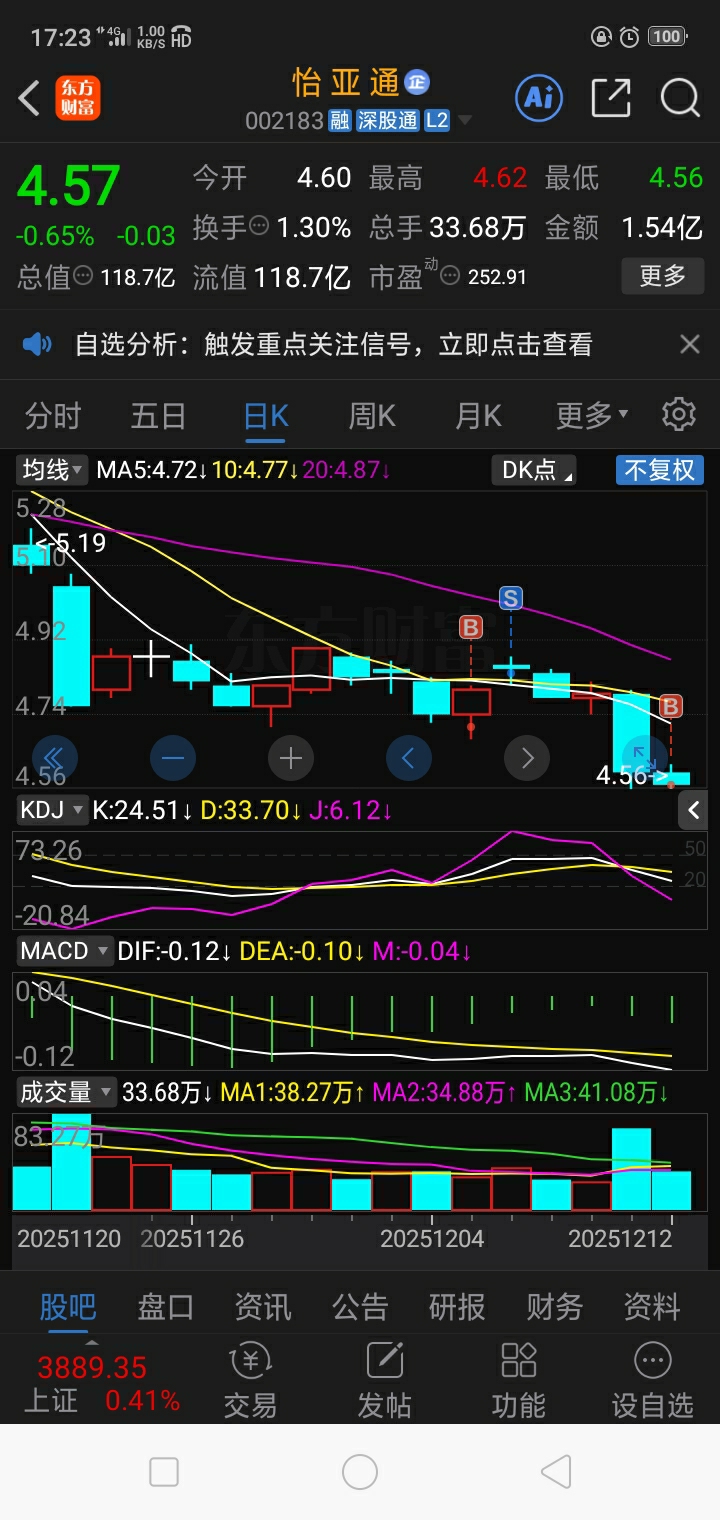Image resolution: width=720 pixels, height=1520 pixels.
Task: Tap the speaker icon in 自选分析 banner
Action: tap(37, 345)
